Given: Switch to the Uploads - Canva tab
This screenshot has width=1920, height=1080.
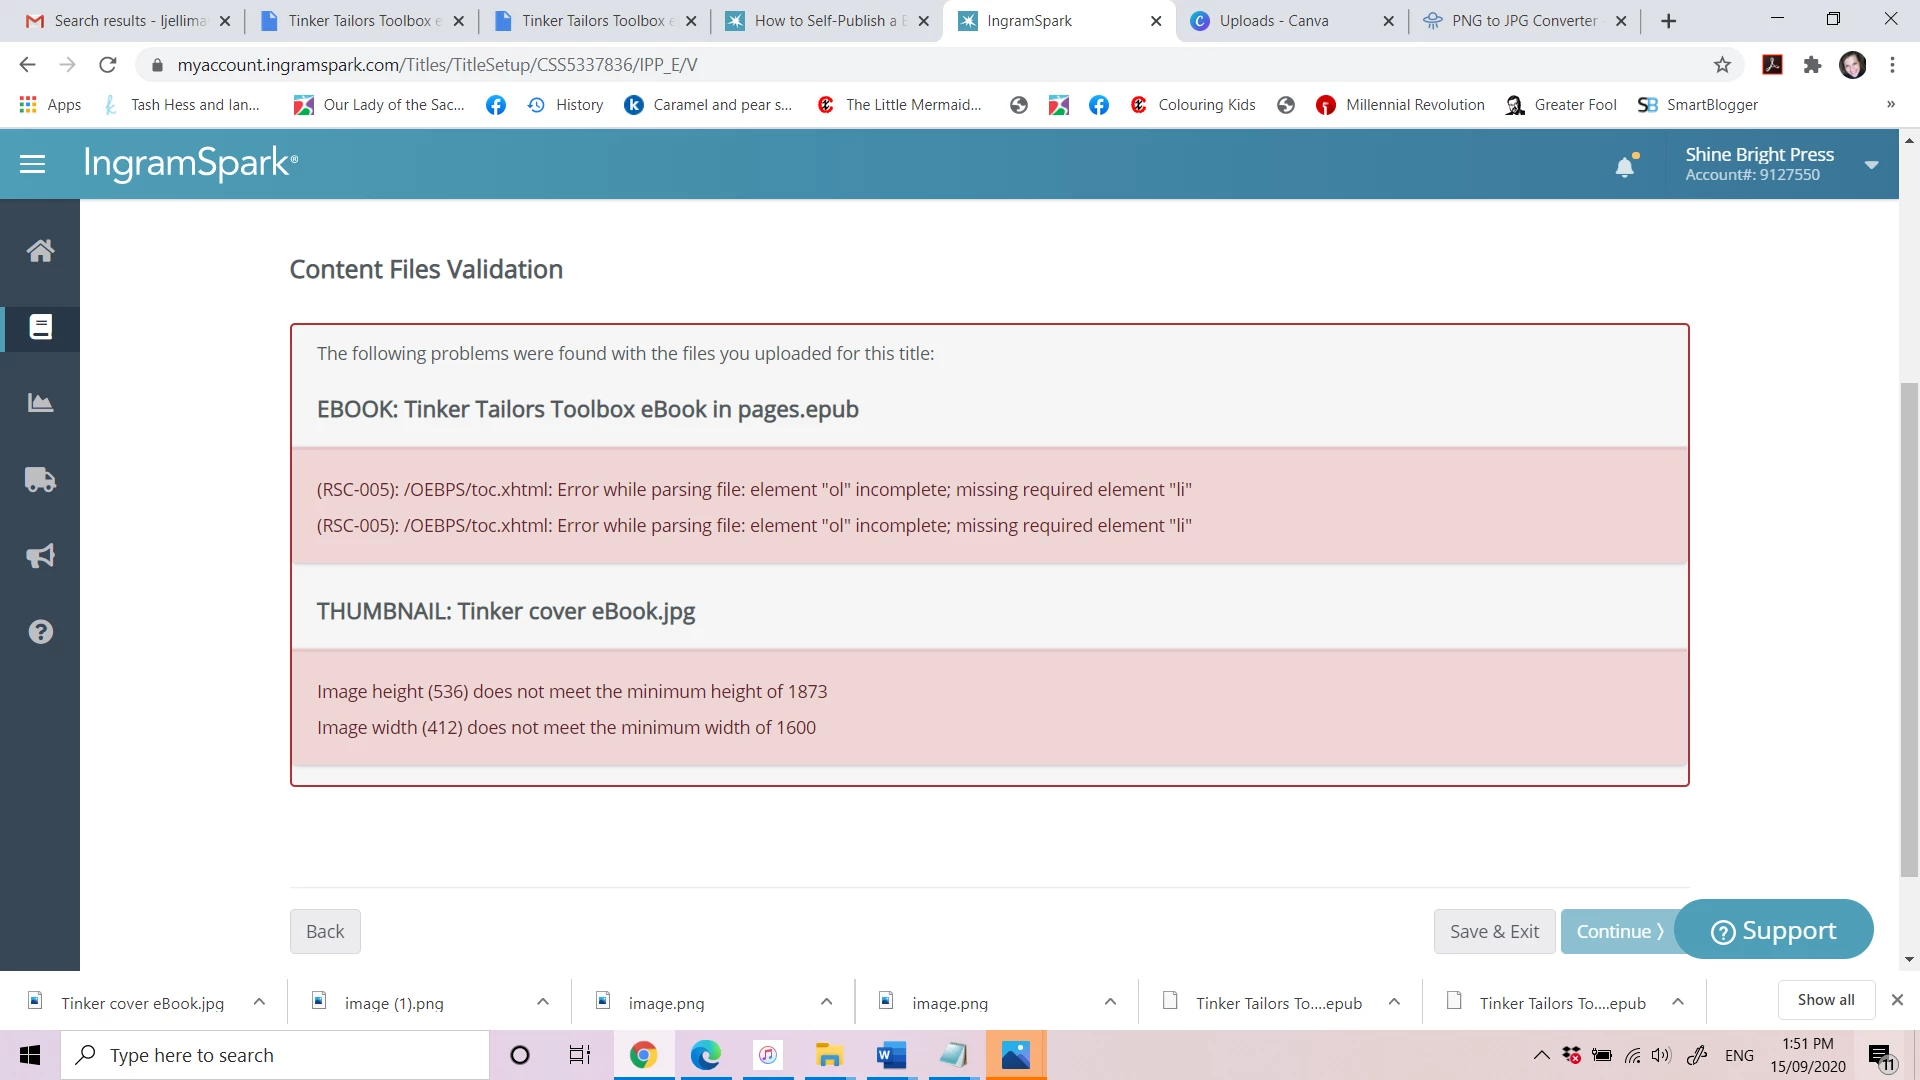Looking at the screenshot, I should [1274, 20].
